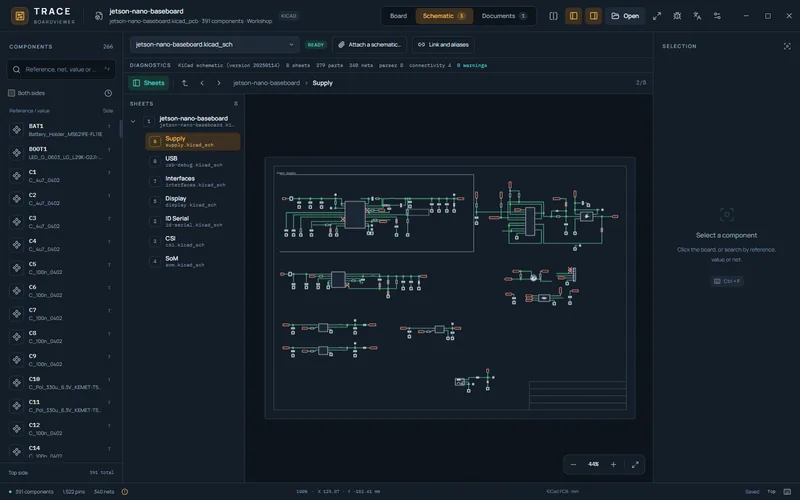Select the jetson-nano-baseboard root sheet
The image size is (800, 500).
(191, 121)
